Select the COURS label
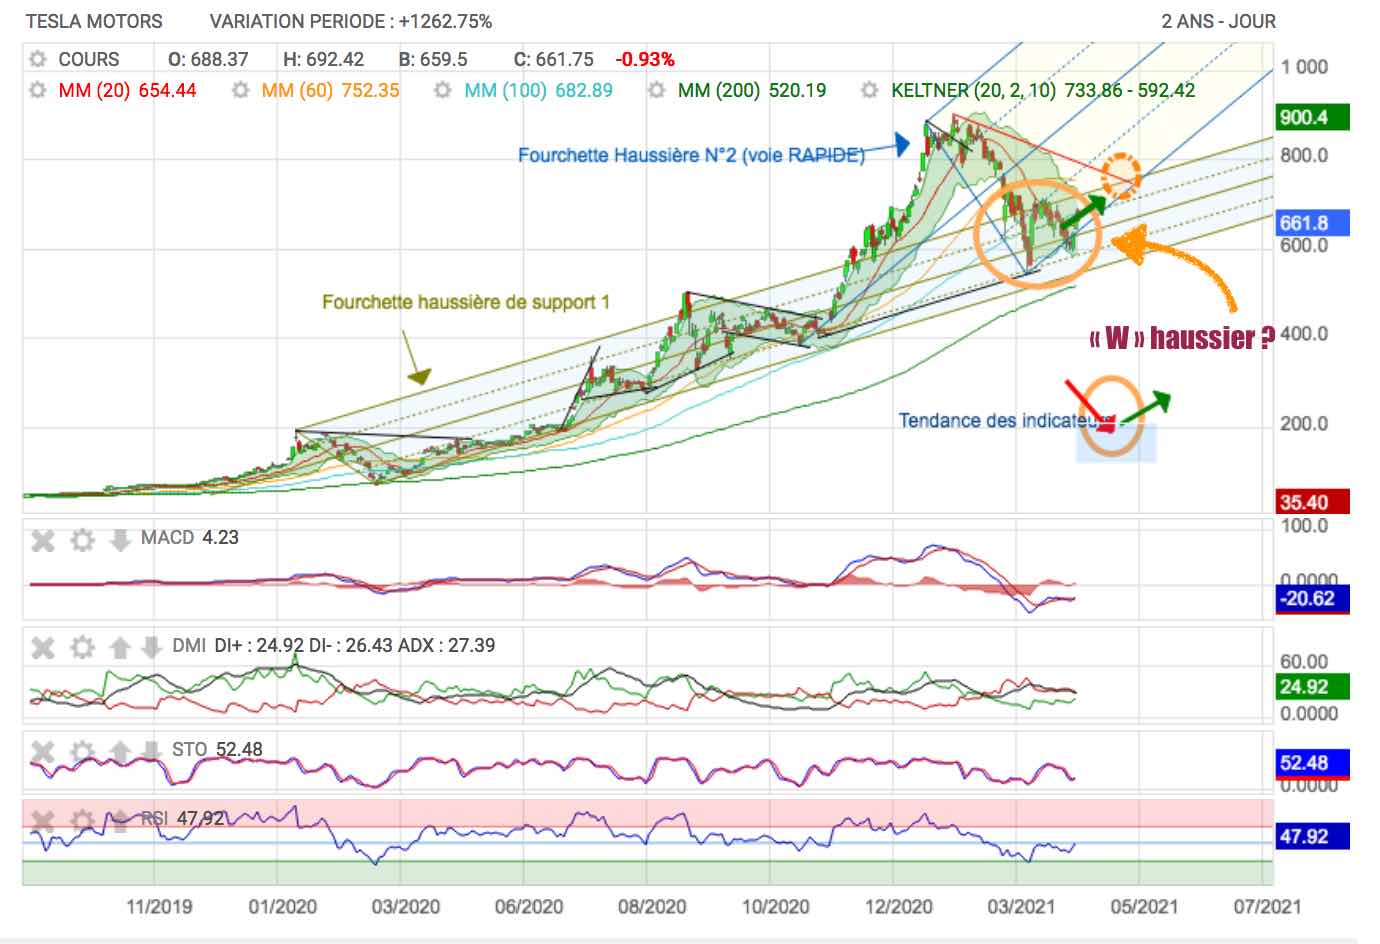 89,59
